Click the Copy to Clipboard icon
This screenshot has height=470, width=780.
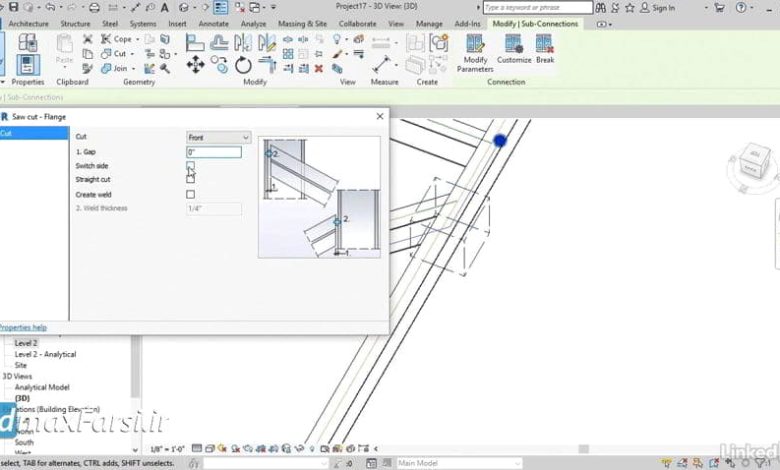(88, 54)
